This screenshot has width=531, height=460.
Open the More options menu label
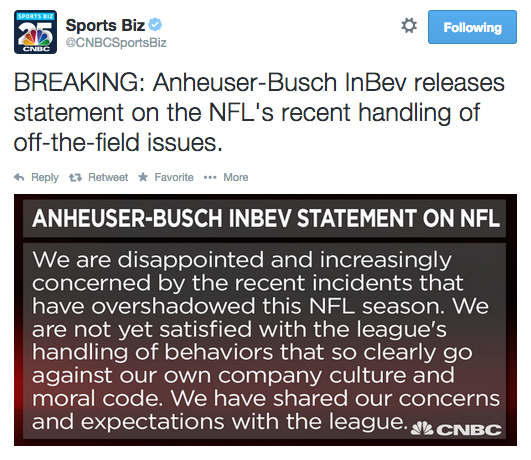click(236, 177)
